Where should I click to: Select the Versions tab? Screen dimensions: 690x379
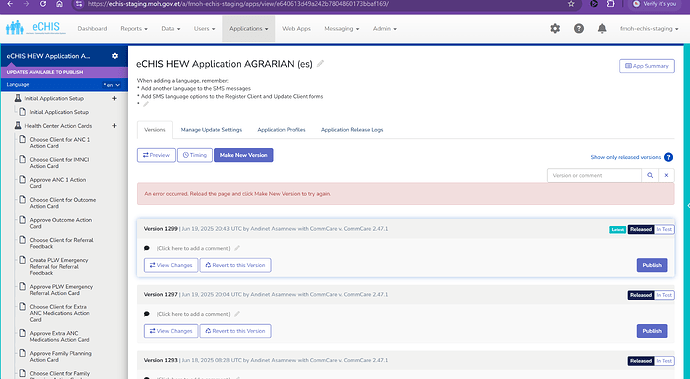click(x=155, y=130)
